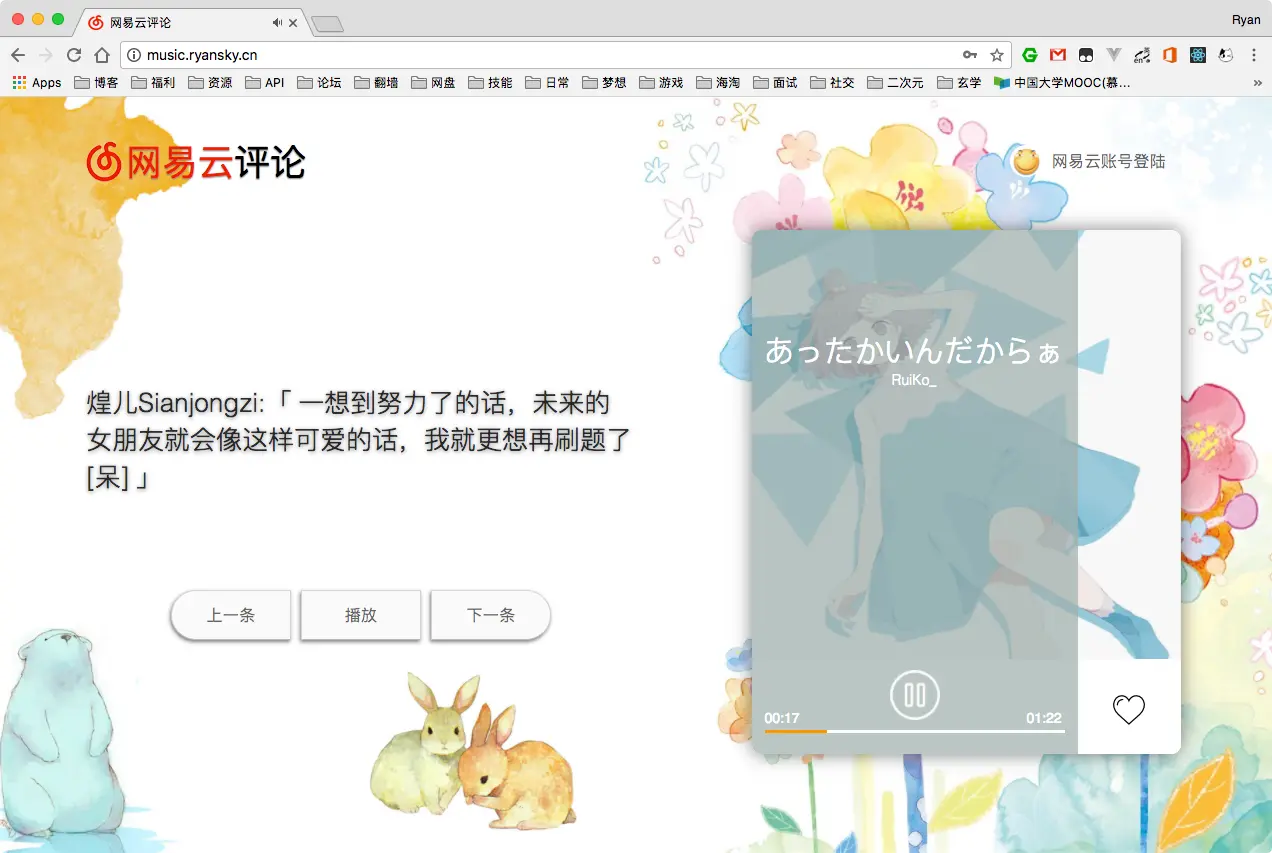Like the song with the heart icon

(x=1128, y=710)
